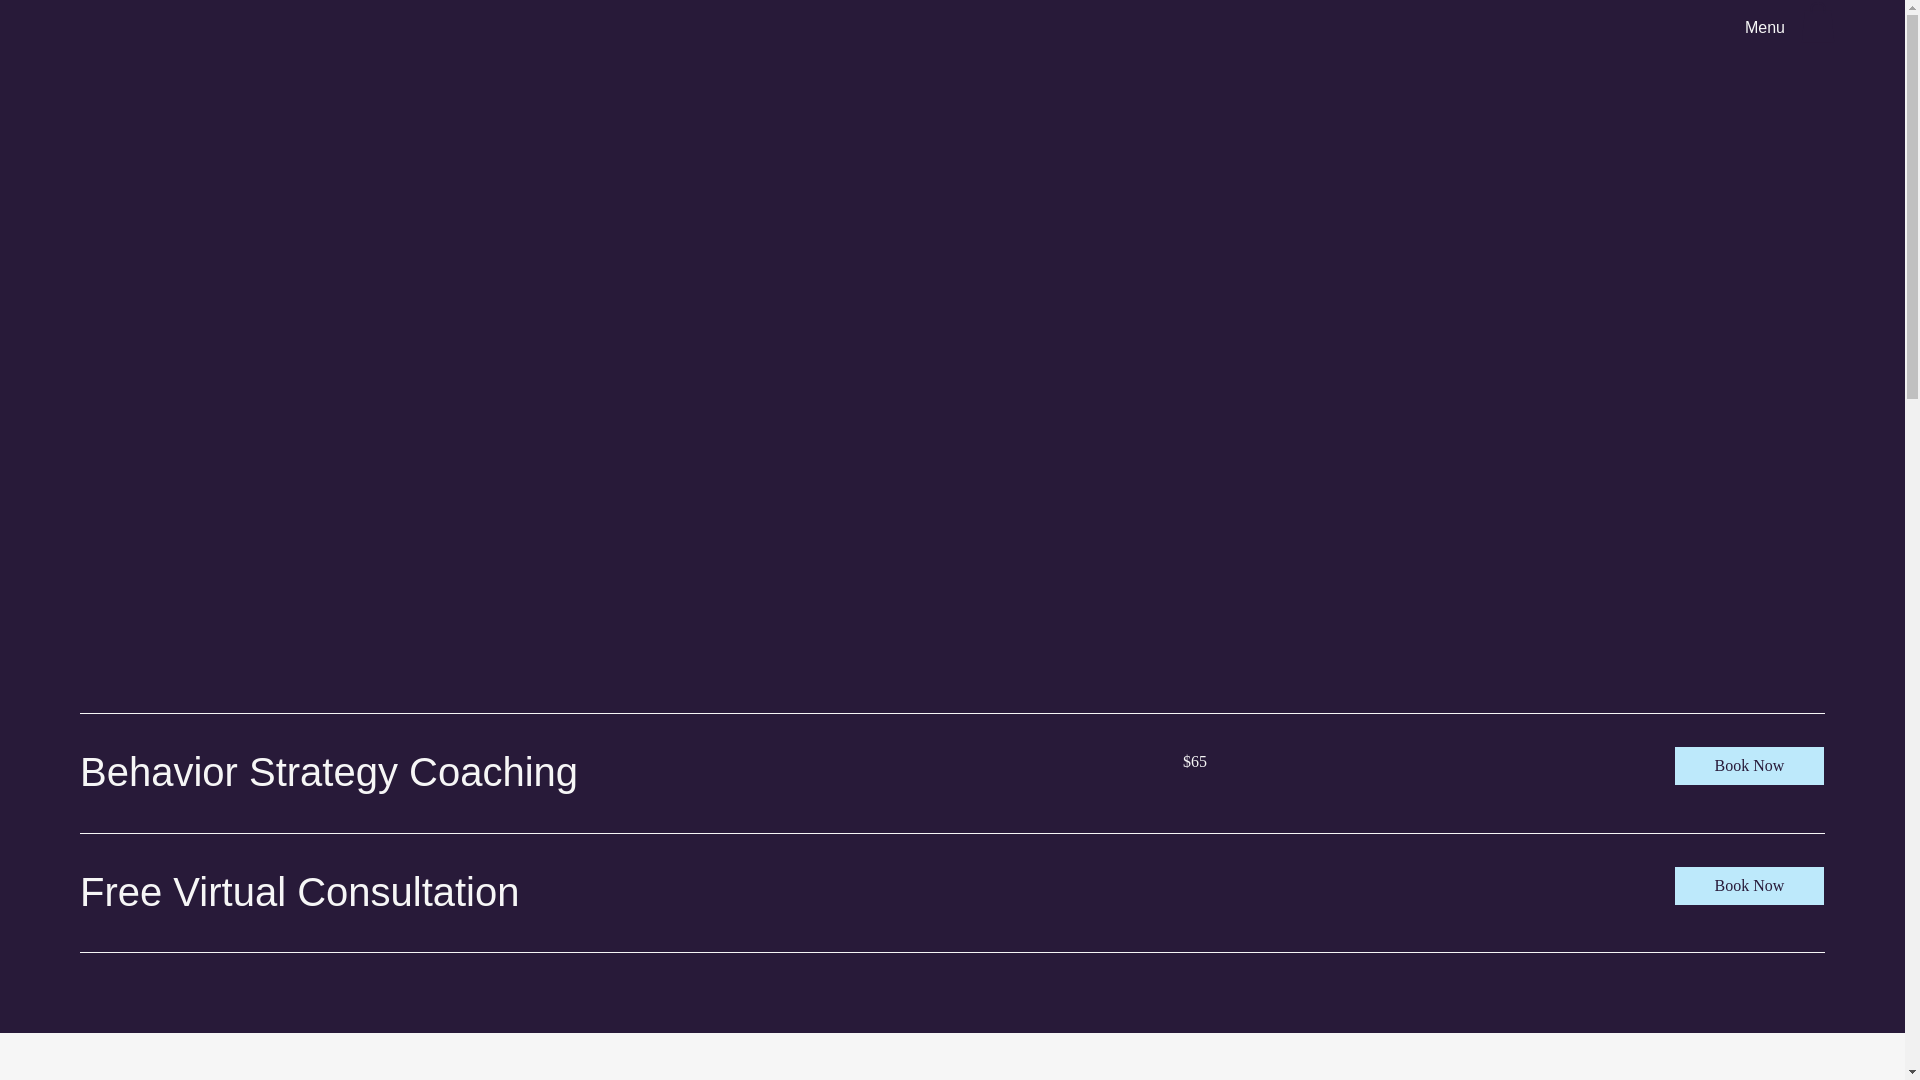The width and height of the screenshot is (1920, 1080).
Task: Click the divider between the two services
Action: coord(952,833)
